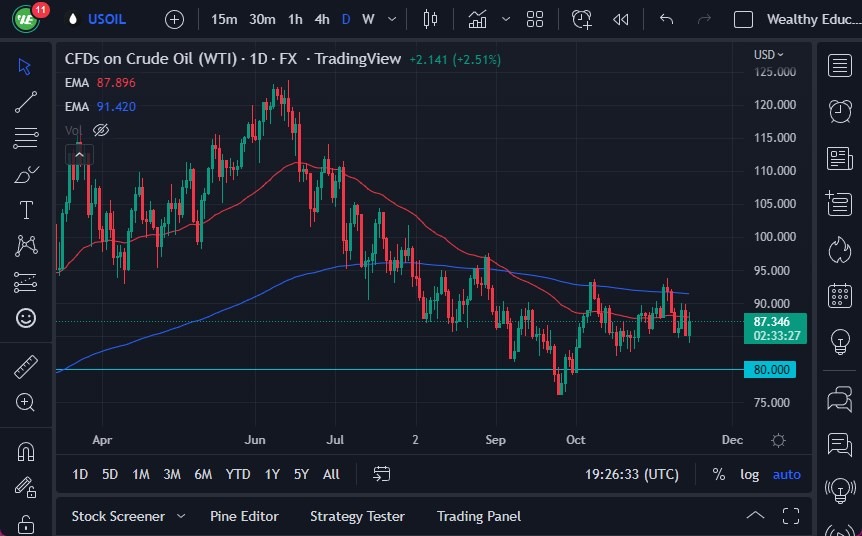The image size is (862, 536).
Task: Select the 3M date range button
Action: [x=172, y=474]
